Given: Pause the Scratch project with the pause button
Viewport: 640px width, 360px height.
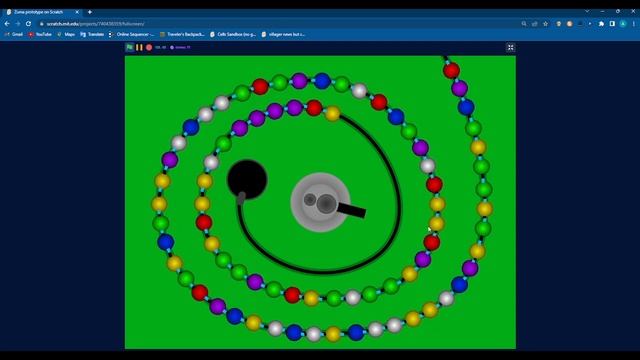Looking at the screenshot, I should [x=139, y=47].
